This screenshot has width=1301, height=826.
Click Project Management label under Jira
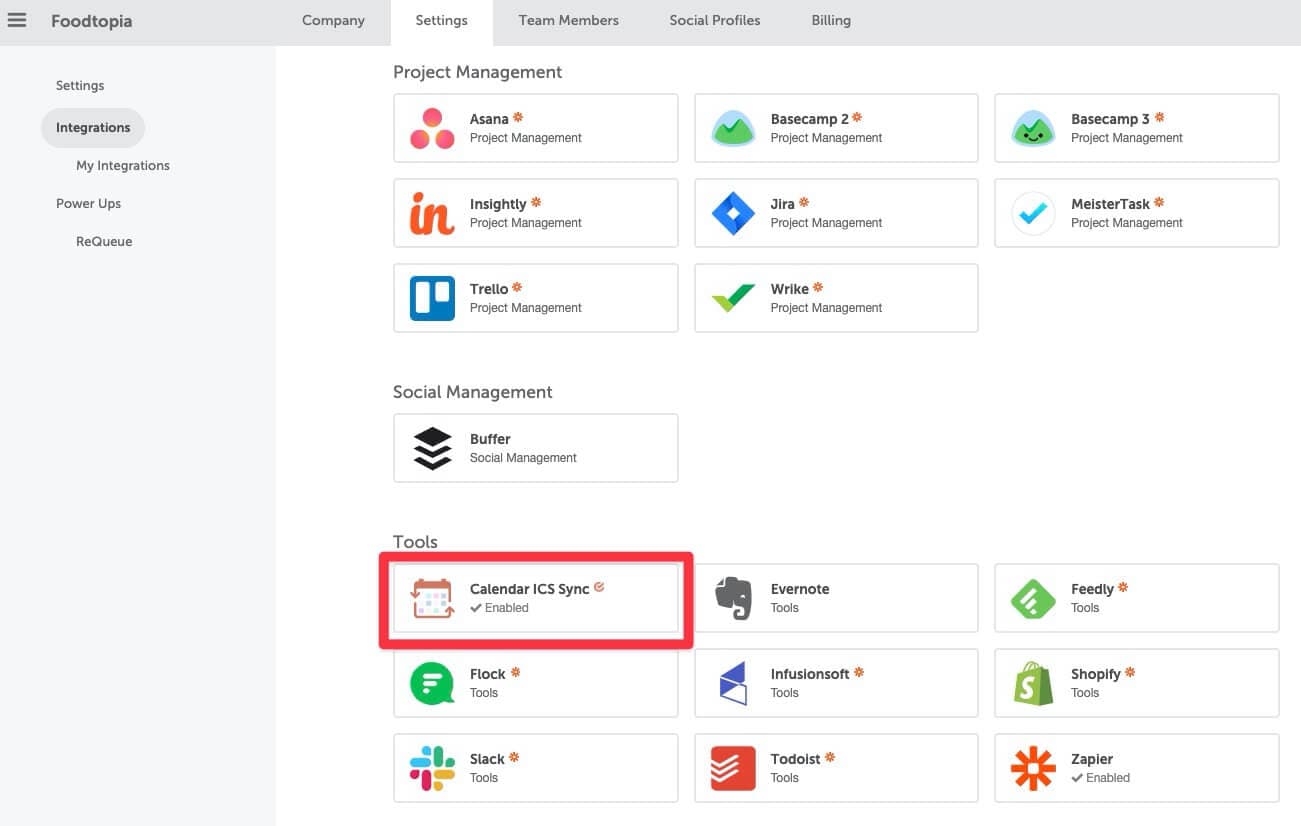tap(826, 223)
